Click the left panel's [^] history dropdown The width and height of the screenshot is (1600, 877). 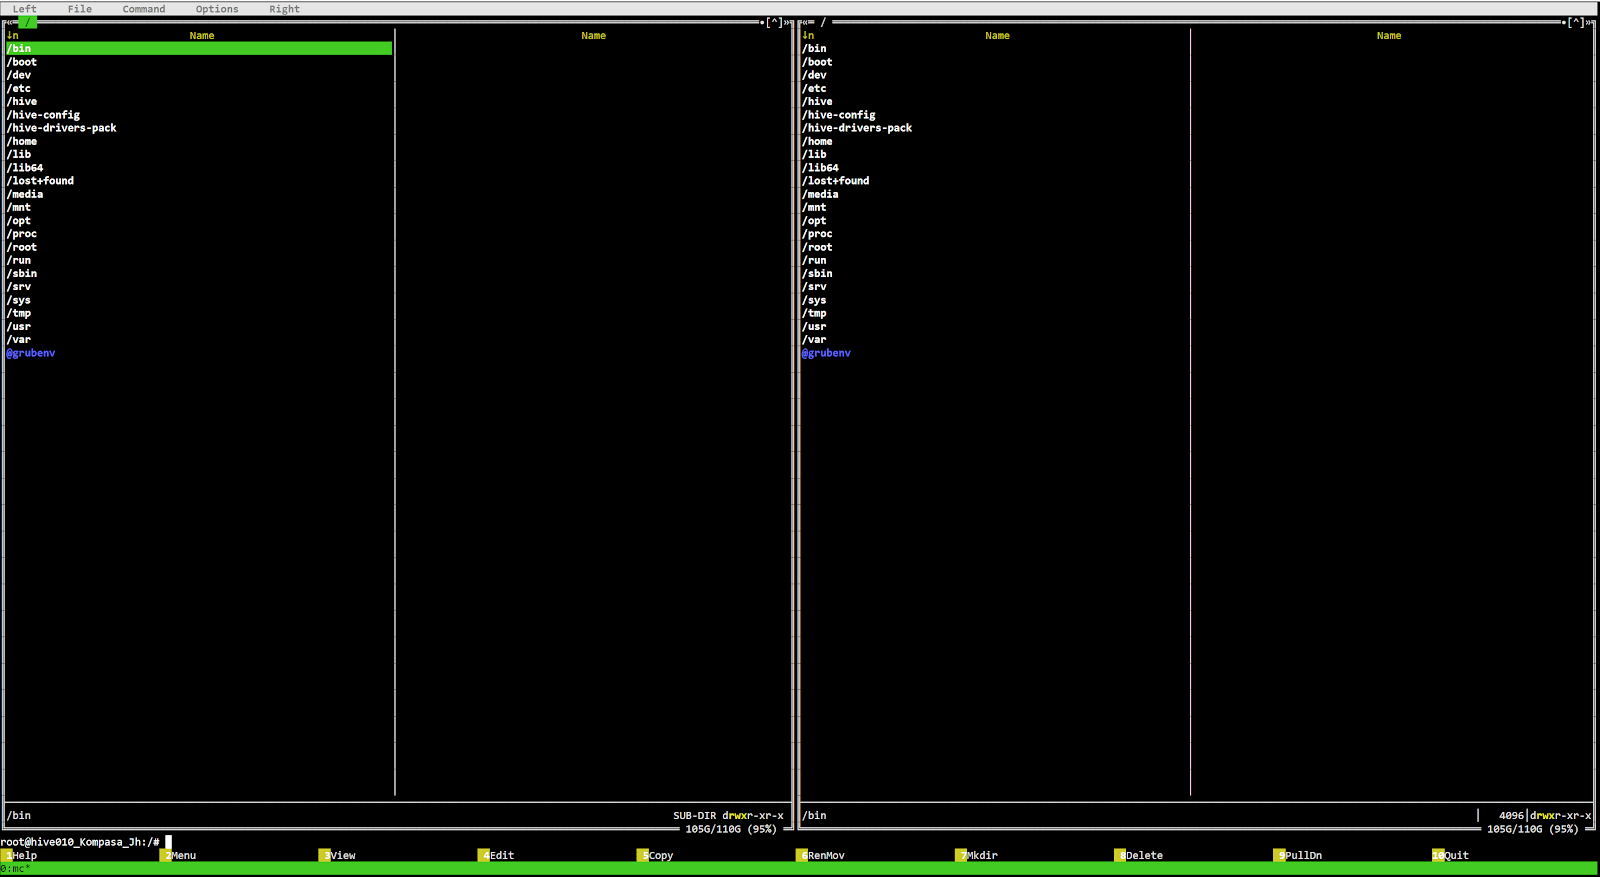(x=775, y=22)
